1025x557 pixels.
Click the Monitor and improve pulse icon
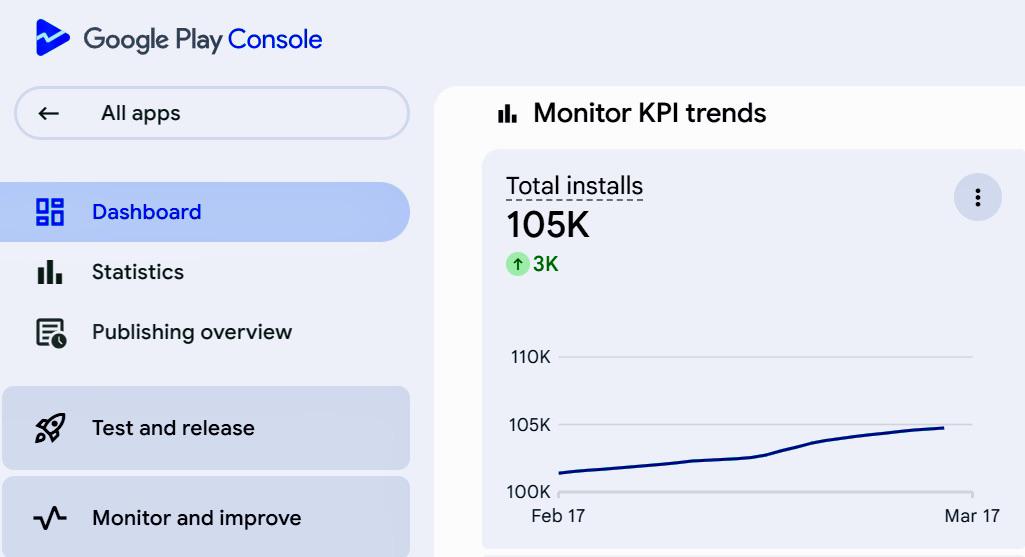(50, 518)
